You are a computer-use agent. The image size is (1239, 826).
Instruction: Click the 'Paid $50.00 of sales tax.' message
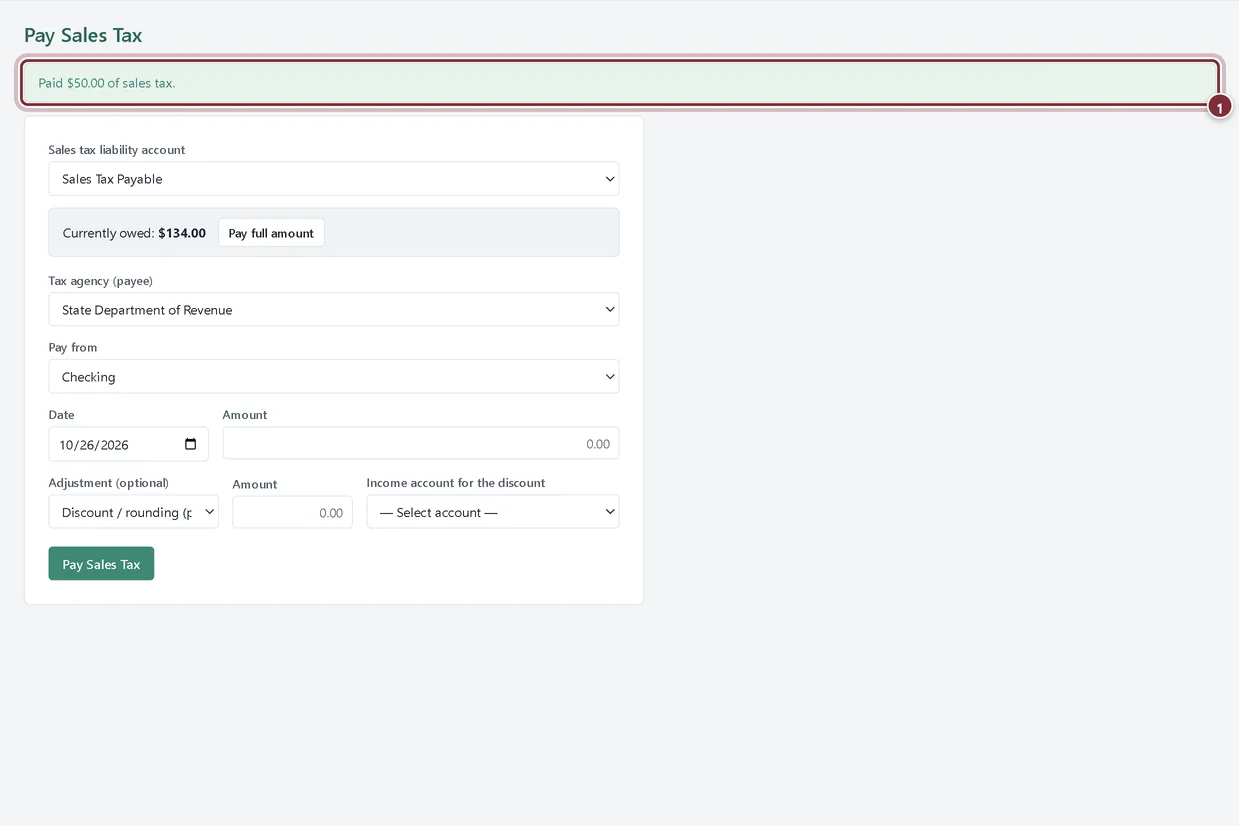pos(107,83)
